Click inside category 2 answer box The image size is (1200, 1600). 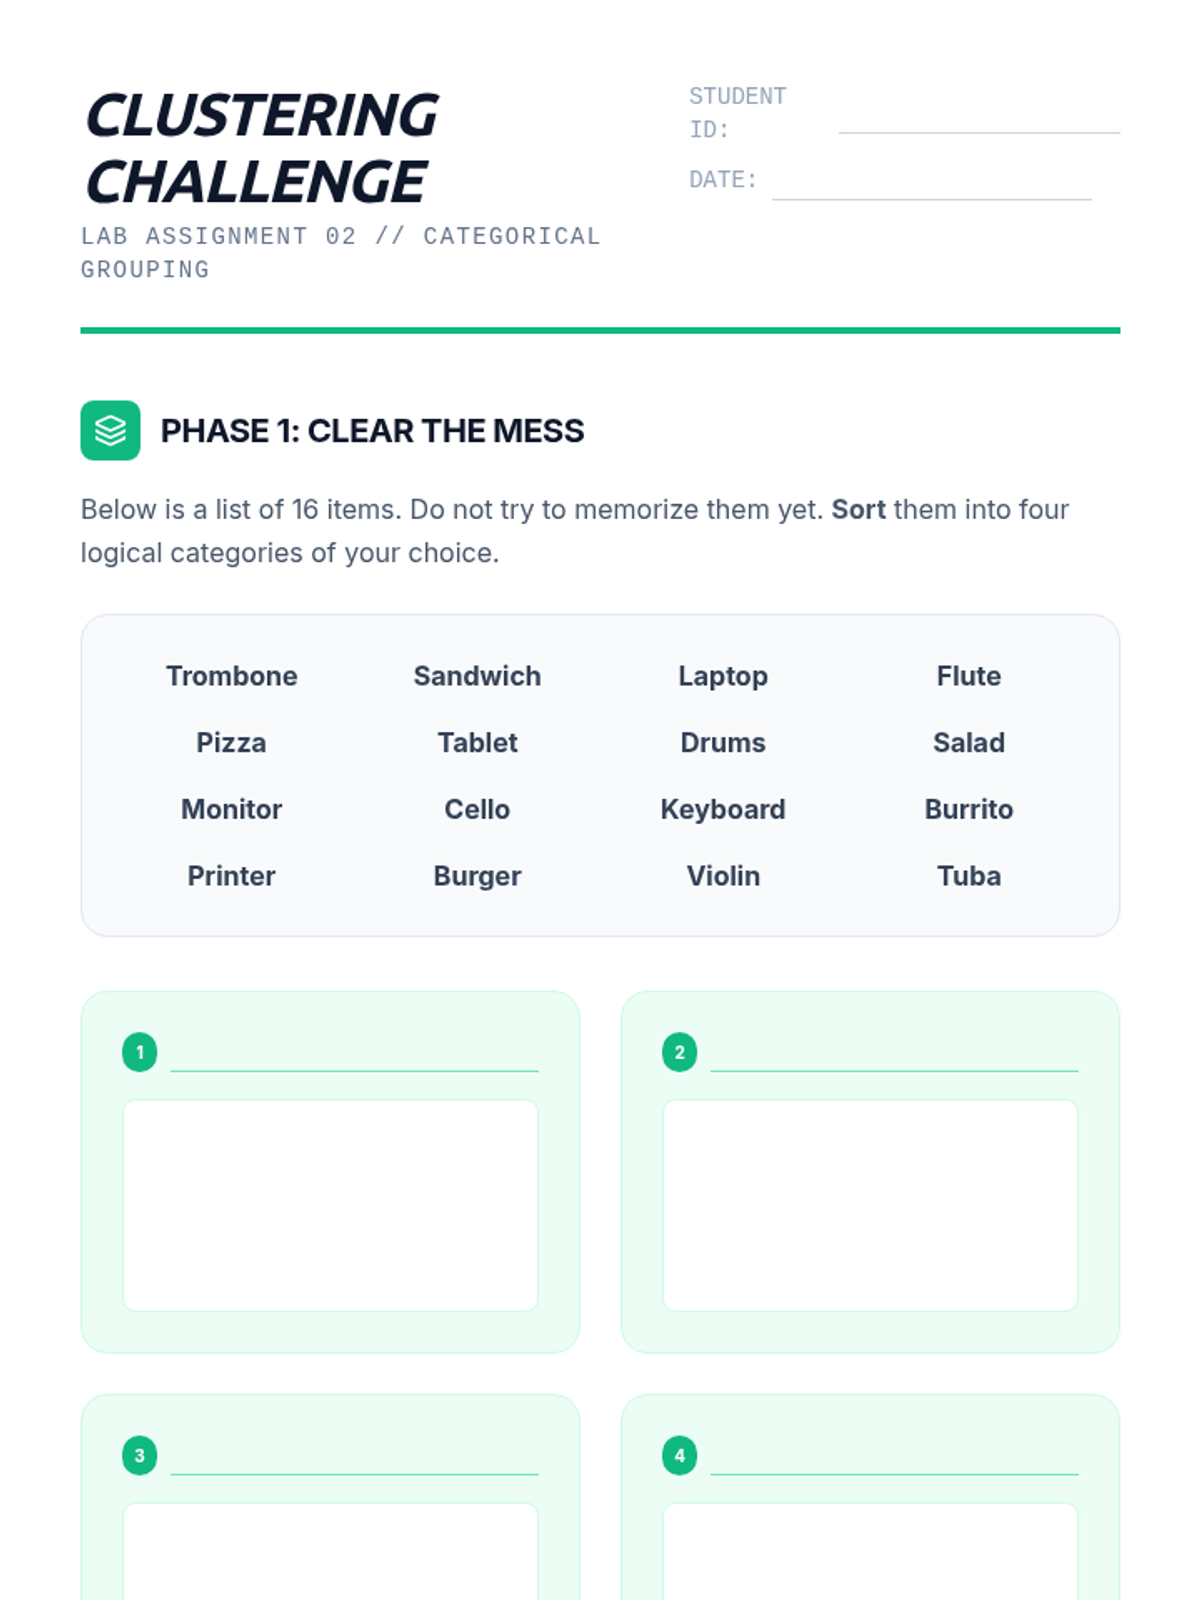870,1205
